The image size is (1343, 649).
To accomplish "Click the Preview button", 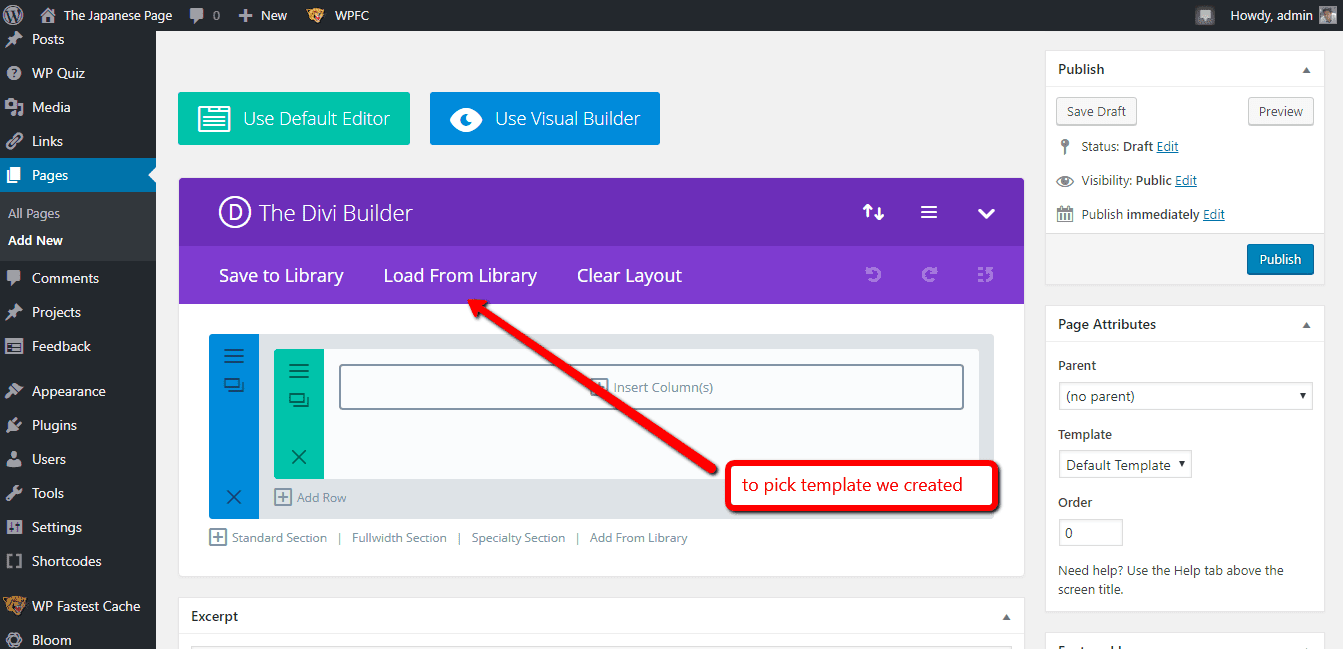I will pos(1281,111).
